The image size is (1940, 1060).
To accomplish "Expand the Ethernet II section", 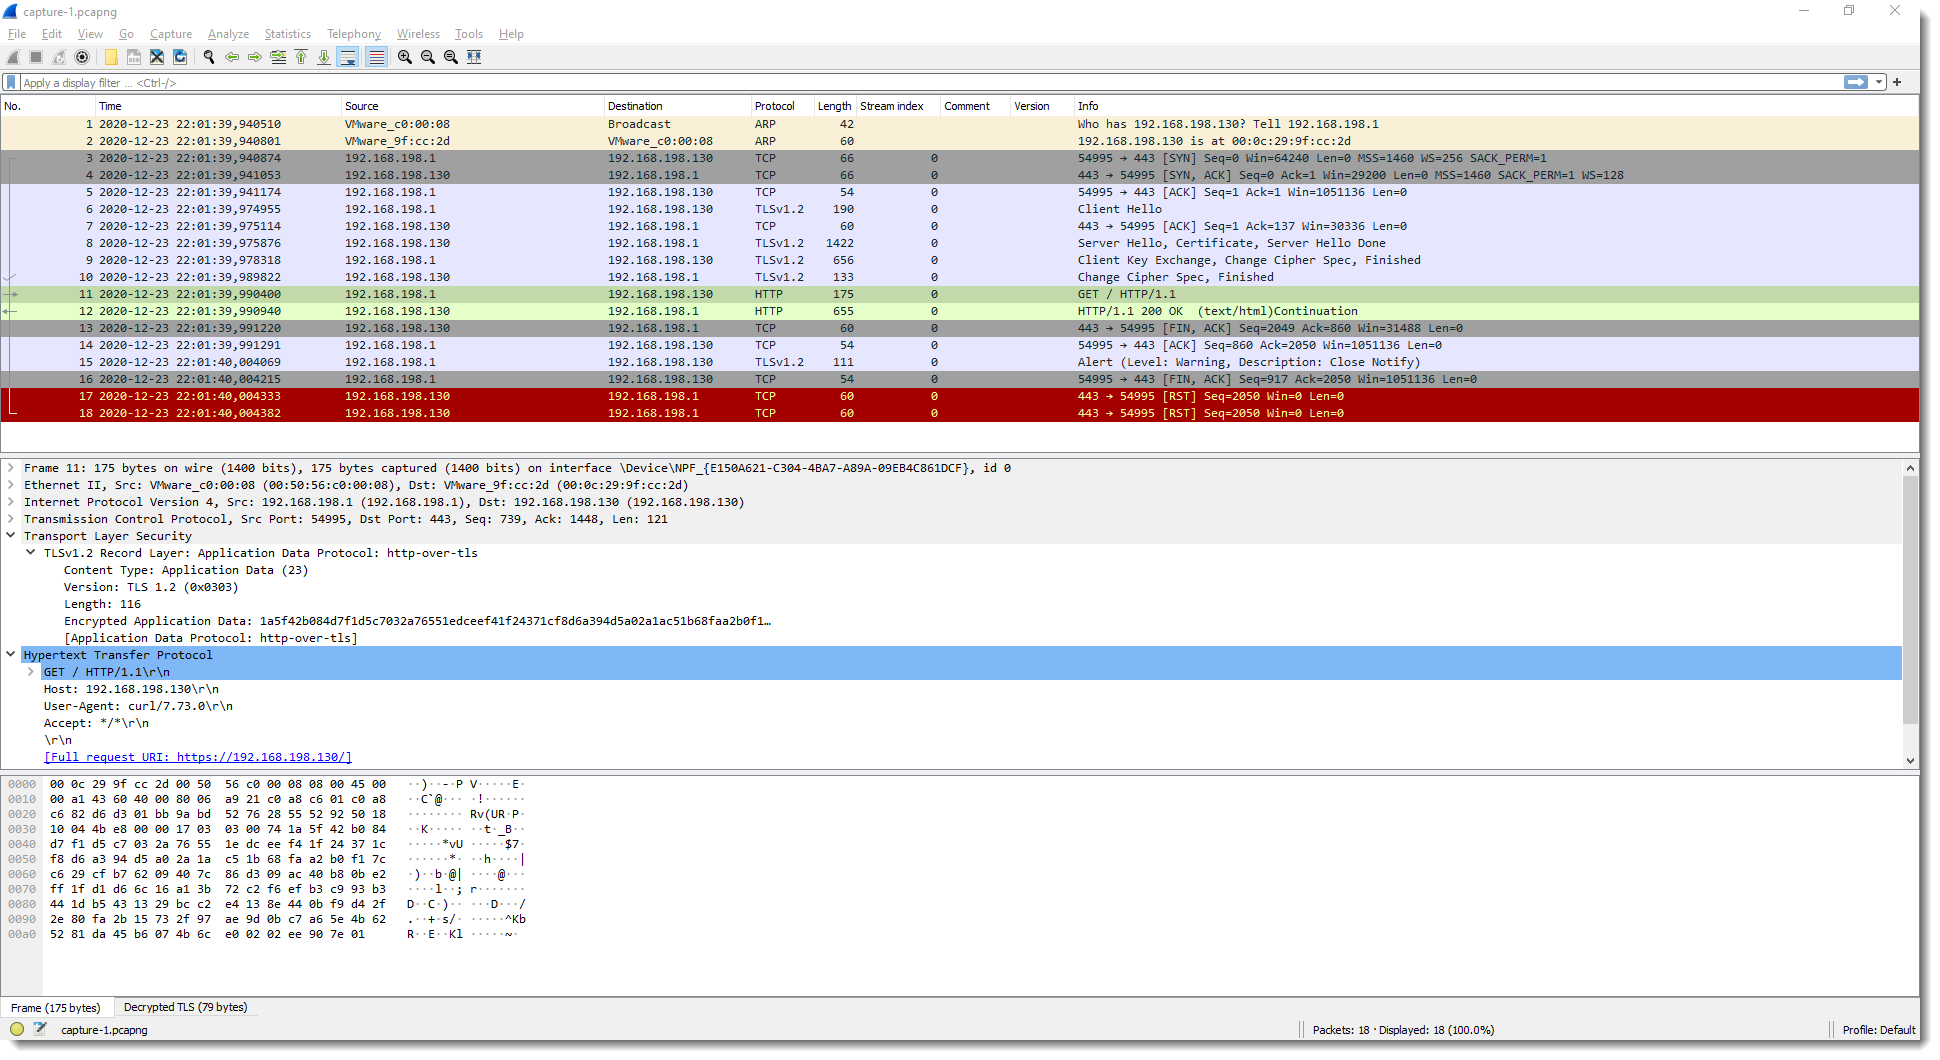I will [11, 485].
